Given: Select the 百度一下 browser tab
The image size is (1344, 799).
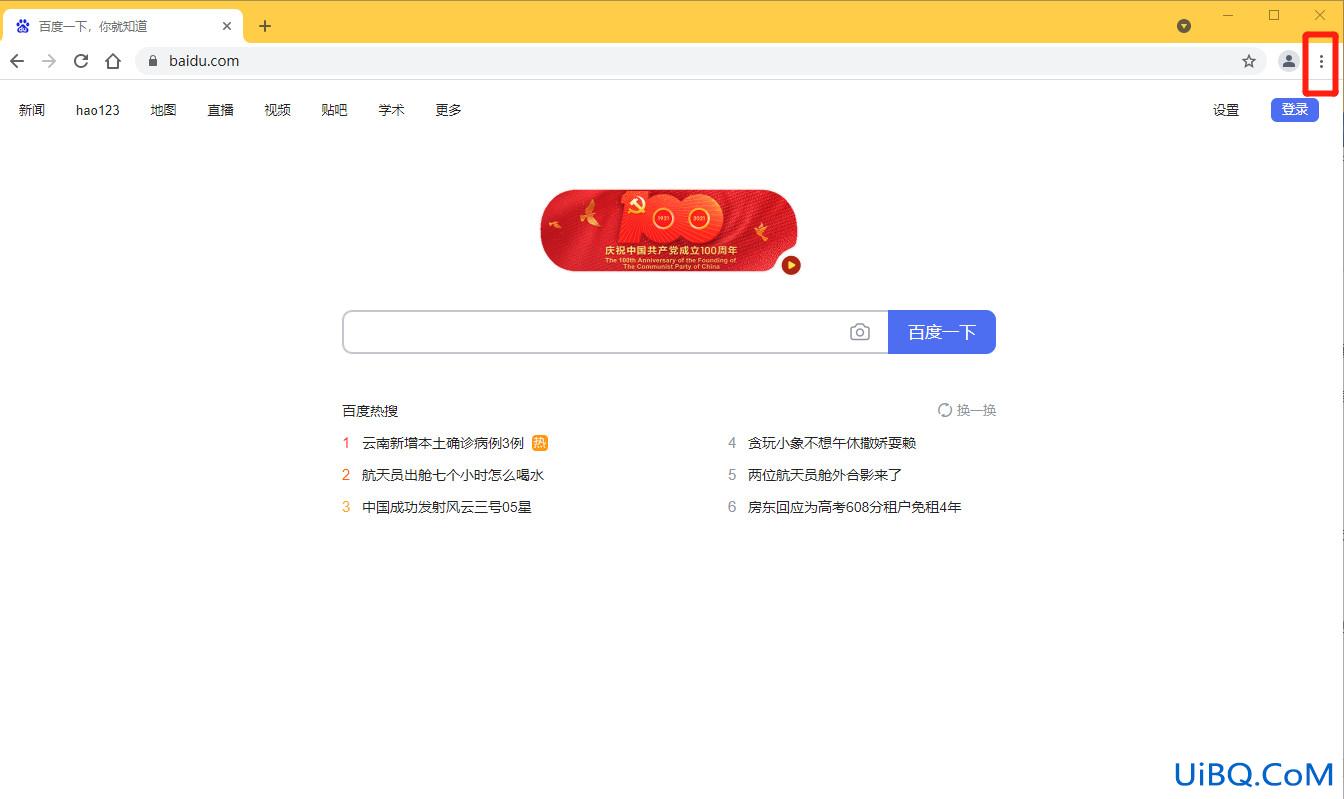Looking at the screenshot, I should click(122, 26).
